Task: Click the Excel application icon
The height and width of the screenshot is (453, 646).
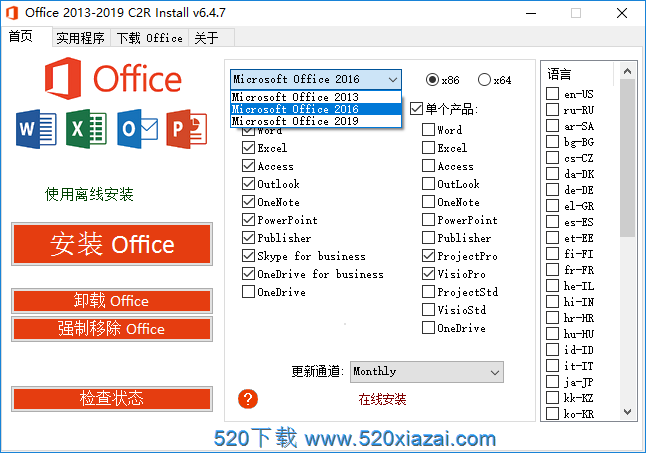Action: (x=86, y=129)
